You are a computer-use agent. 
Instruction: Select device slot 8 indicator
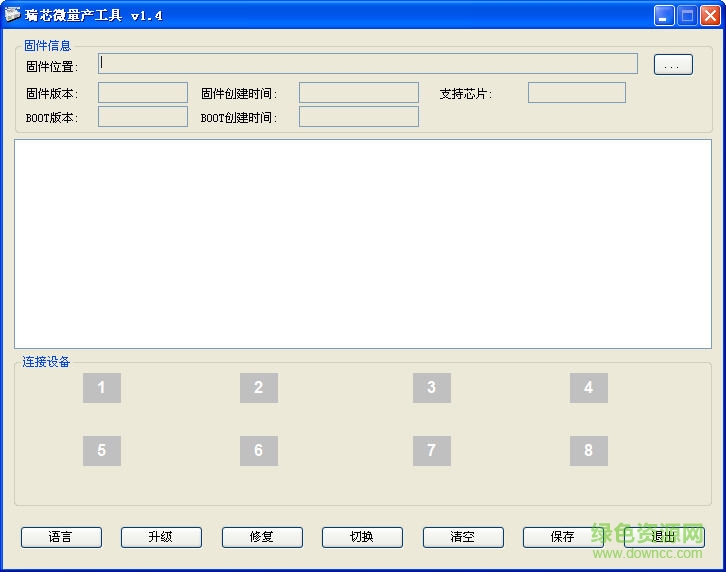(x=589, y=451)
